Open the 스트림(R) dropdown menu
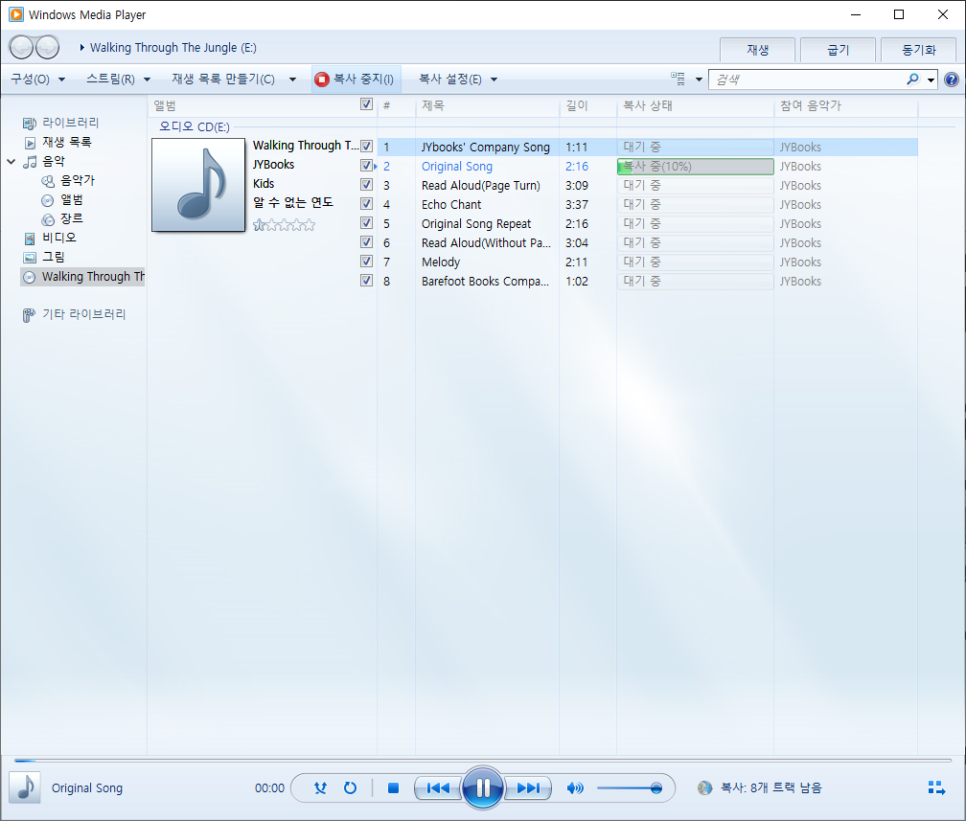The width and height of the screenshot is (966, 821). (x=118, y=79)
